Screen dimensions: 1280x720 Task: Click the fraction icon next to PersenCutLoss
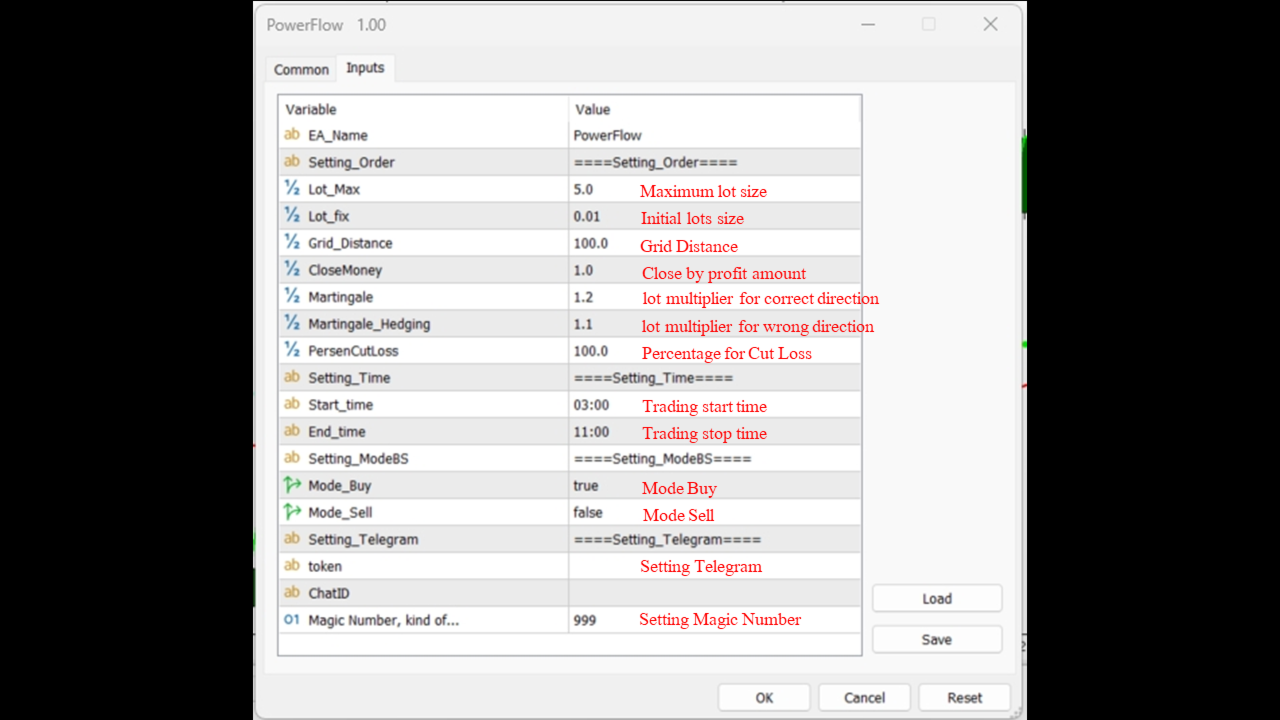(292, 351)
